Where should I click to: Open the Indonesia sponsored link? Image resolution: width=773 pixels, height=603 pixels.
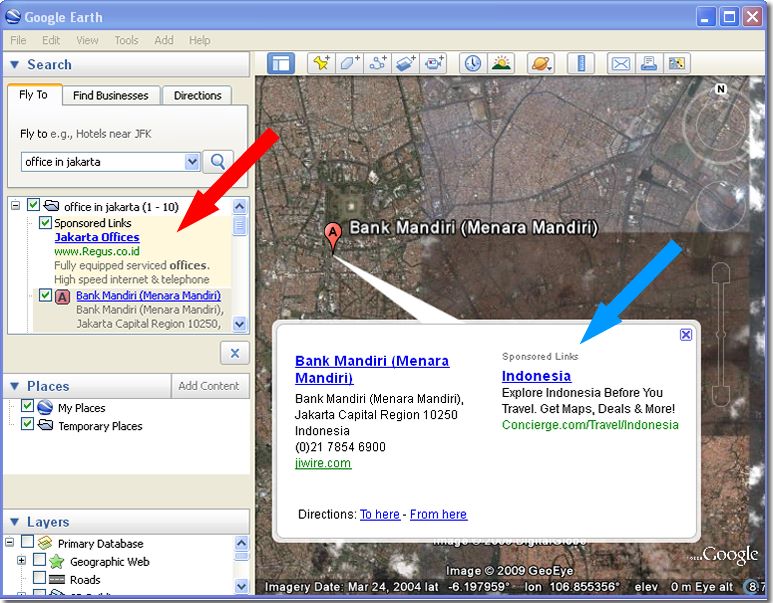536,376
